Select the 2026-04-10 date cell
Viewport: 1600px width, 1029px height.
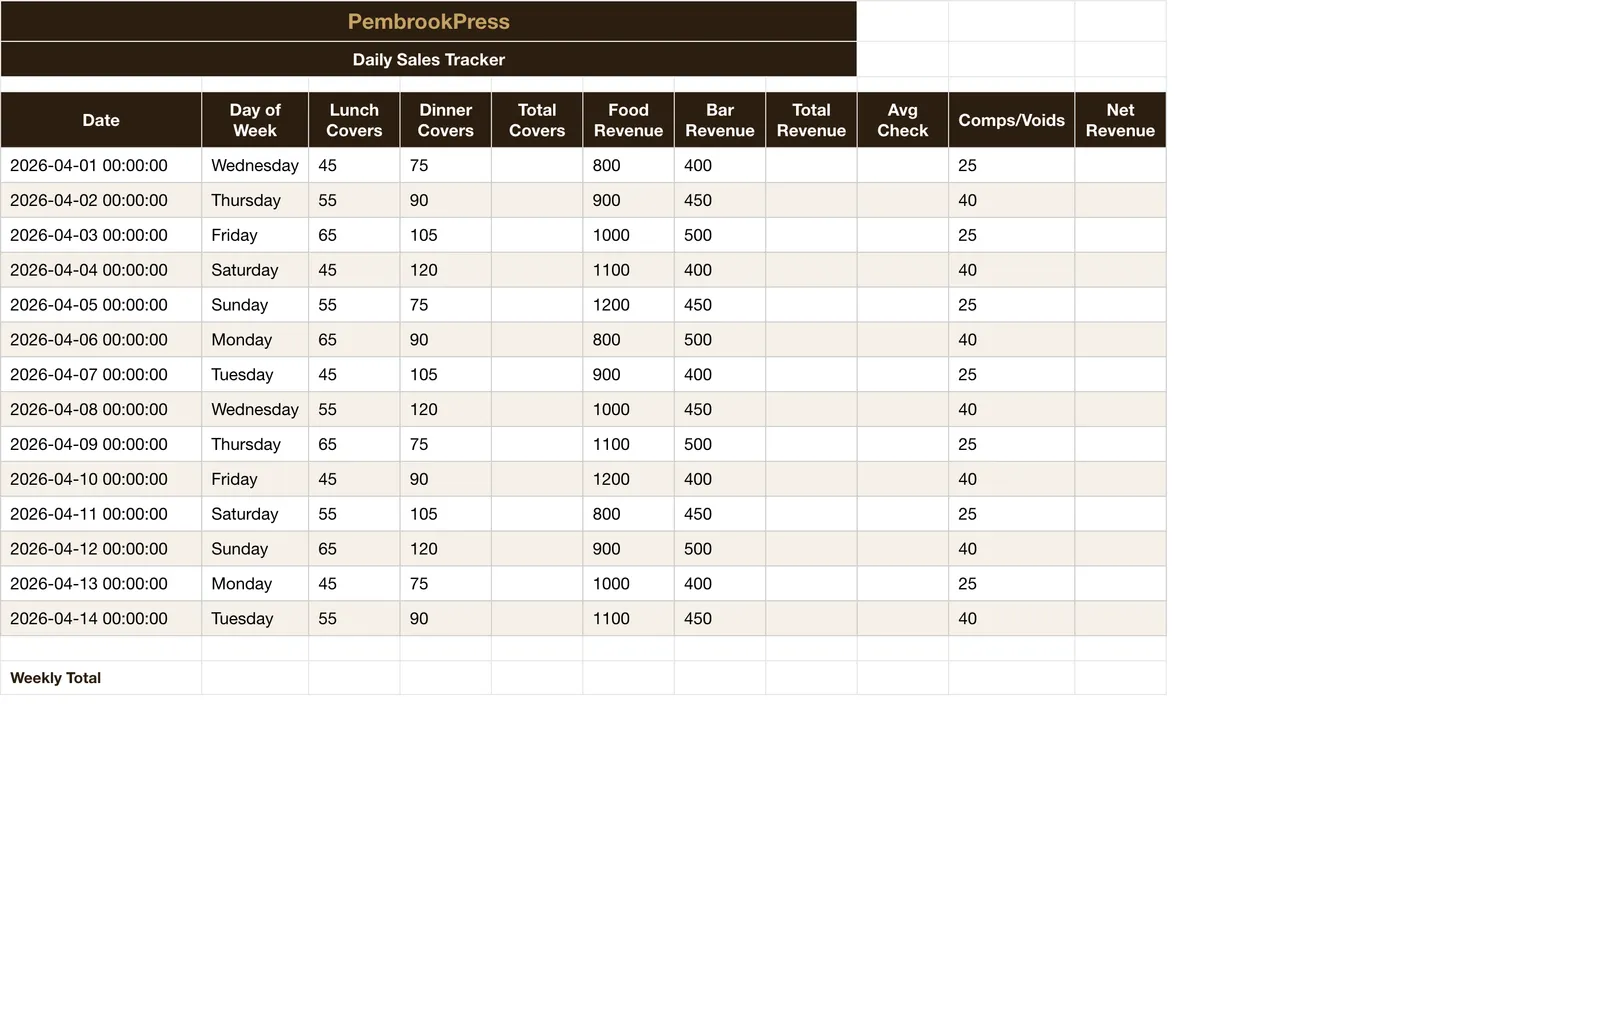101,479
